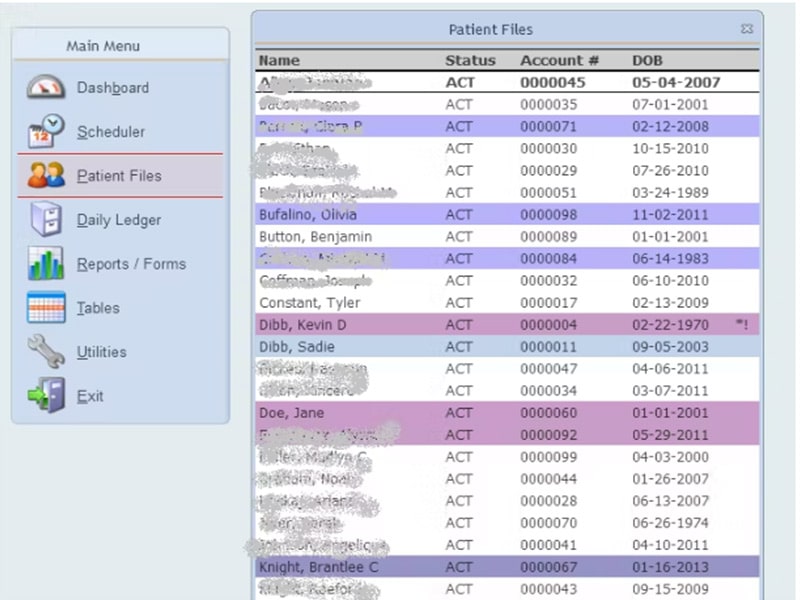Choose Dibb, Sadie in patient list
The width and height of the screenshot is (800, 600).
pyautogui.click(x=297, y=347)
